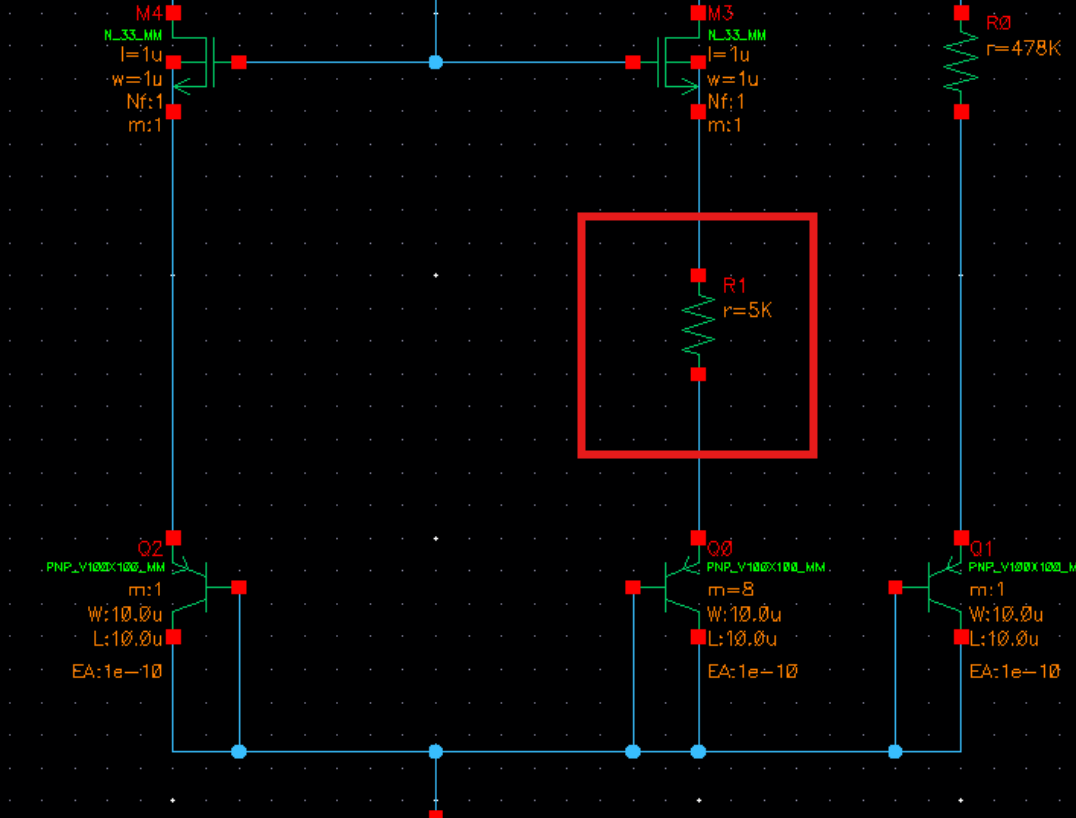
Task: Click the lower source pin of M3
Action: tap(698, 111)
